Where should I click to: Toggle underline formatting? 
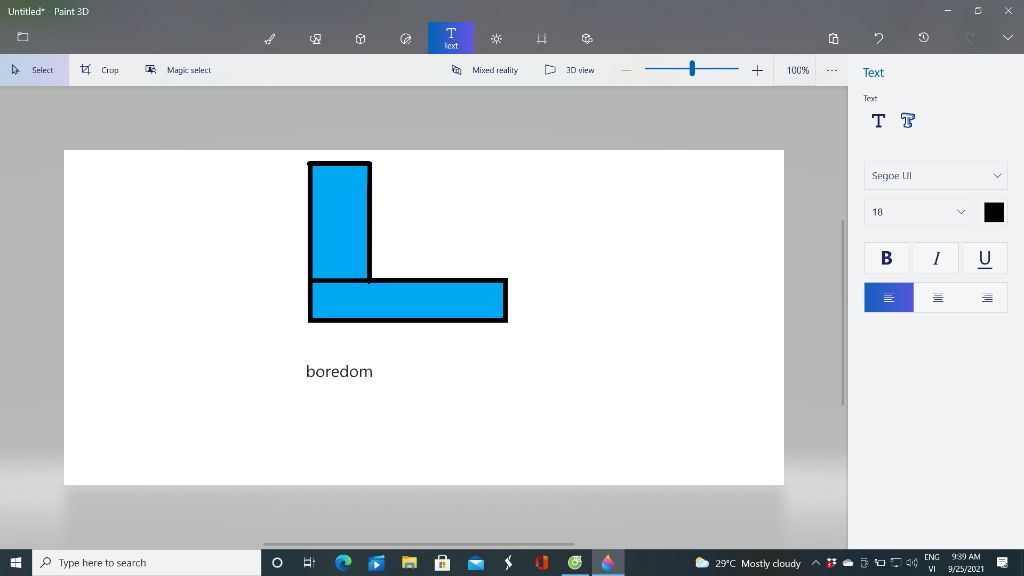pos(984,258)
